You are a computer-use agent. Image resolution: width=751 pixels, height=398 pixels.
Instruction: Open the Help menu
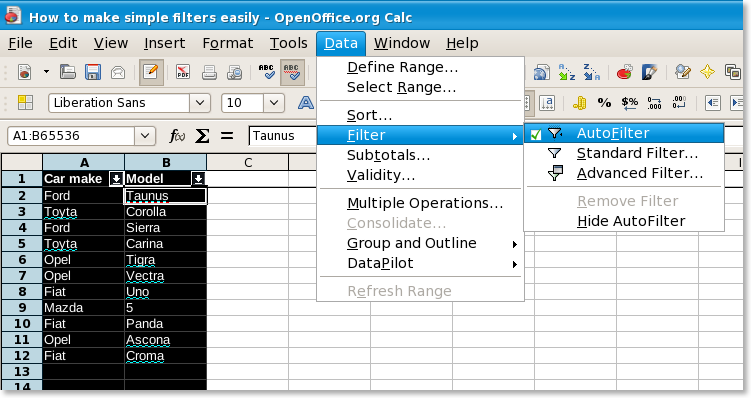click(462, 43)
